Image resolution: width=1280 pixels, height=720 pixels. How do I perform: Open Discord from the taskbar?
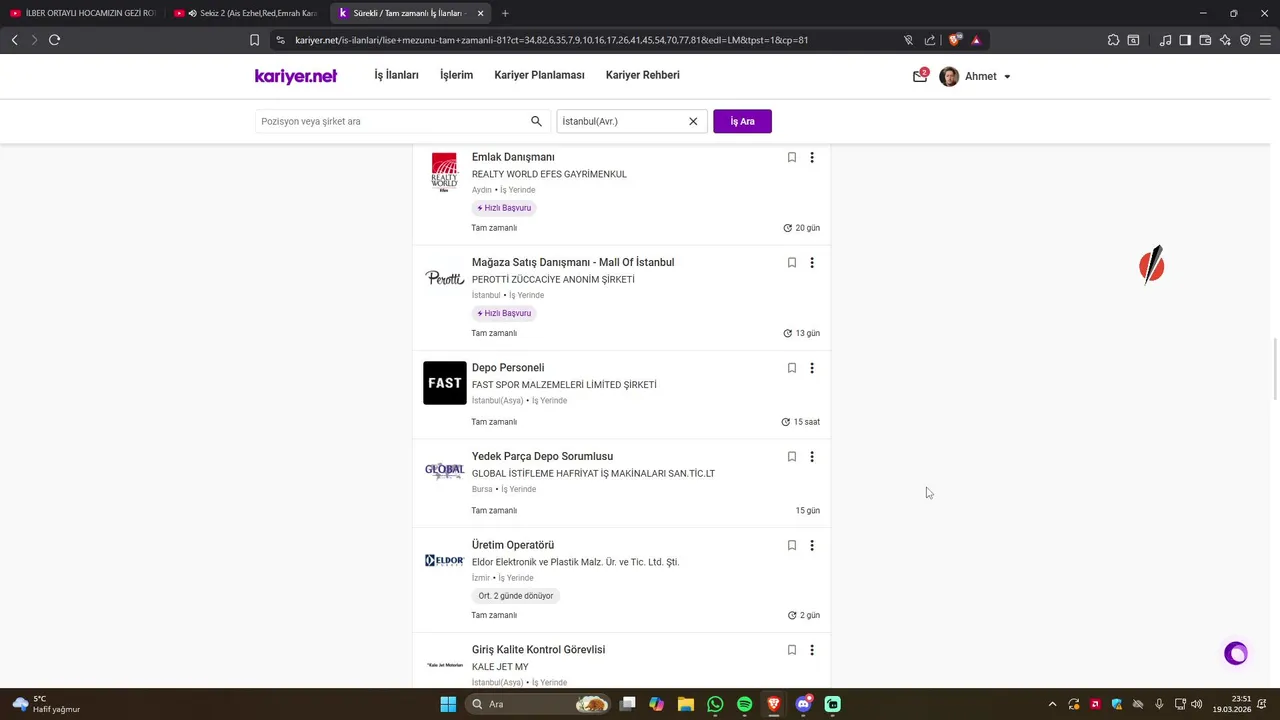coord(803,704)
